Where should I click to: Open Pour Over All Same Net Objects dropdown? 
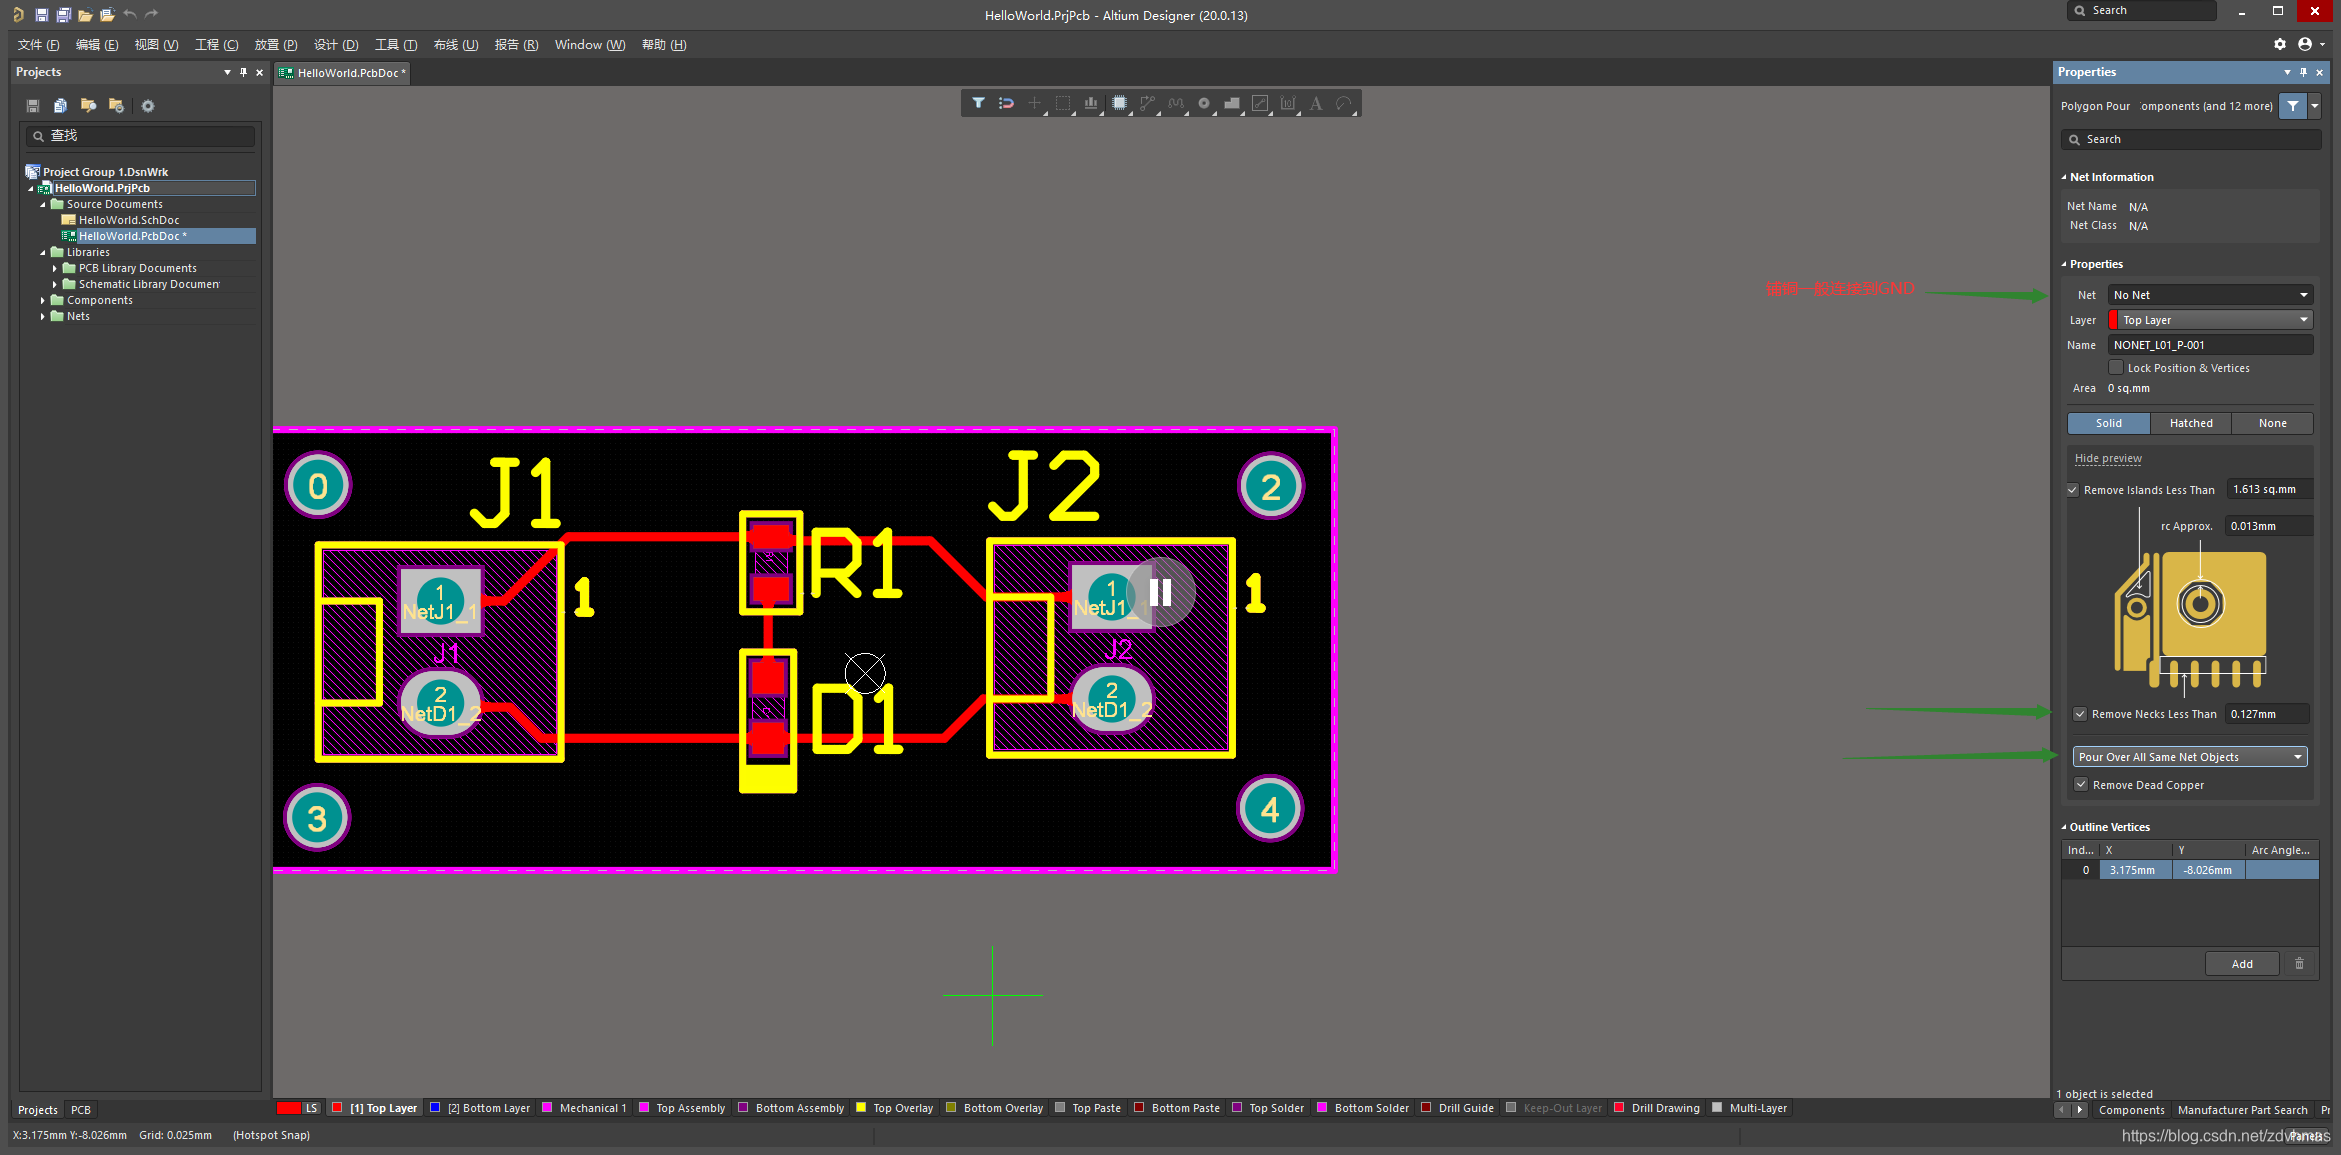(x=2190, y=757)
